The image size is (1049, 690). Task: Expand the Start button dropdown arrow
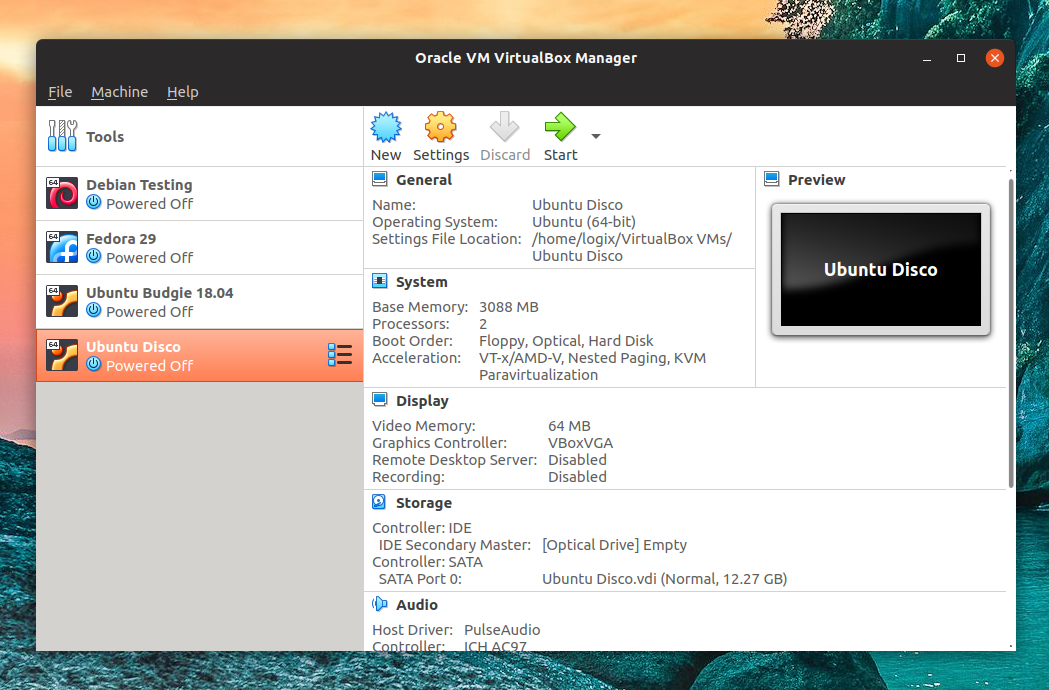point(596,136)
